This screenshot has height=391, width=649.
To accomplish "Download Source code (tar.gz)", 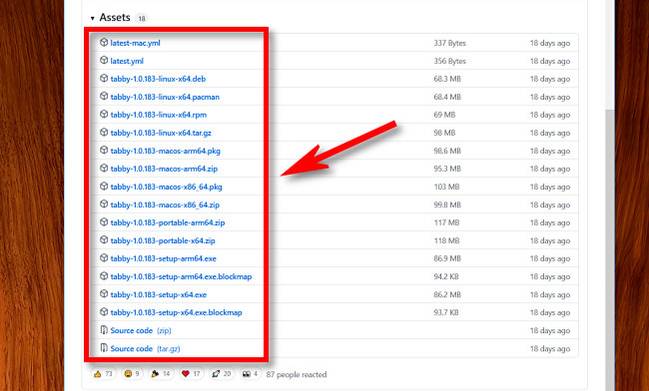I will pos(145,348).
